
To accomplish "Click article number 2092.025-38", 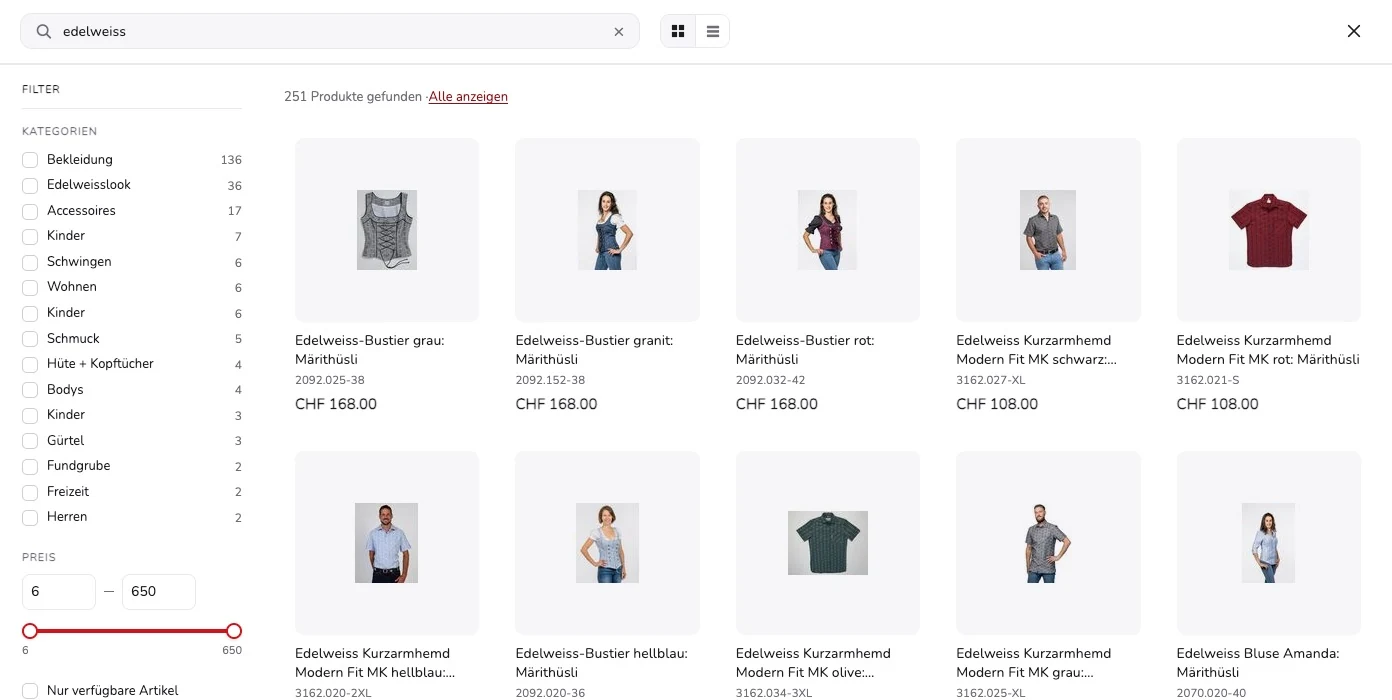I will [330, 380].
